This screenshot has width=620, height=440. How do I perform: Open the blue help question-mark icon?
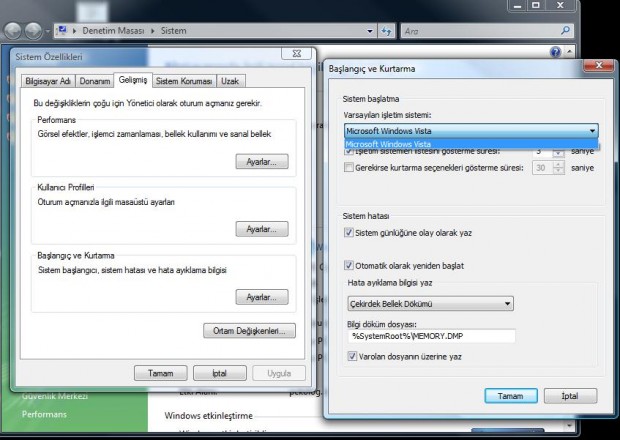tap(555, 51)
